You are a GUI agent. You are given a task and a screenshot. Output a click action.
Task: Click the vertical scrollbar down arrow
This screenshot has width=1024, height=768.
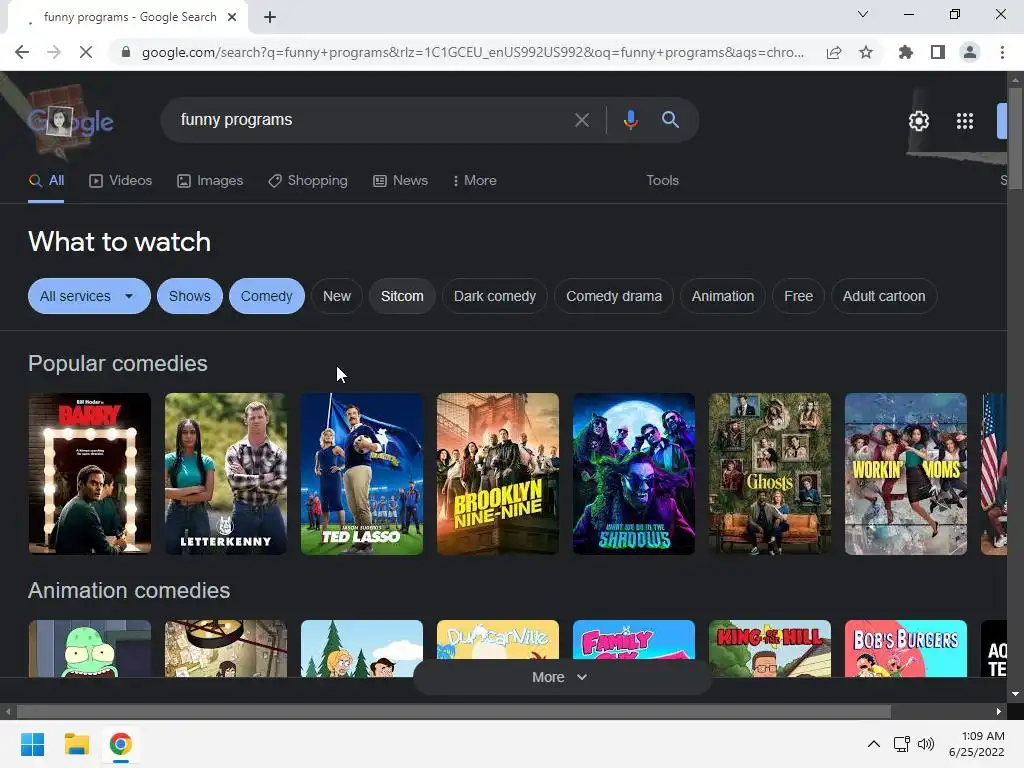1015,694
